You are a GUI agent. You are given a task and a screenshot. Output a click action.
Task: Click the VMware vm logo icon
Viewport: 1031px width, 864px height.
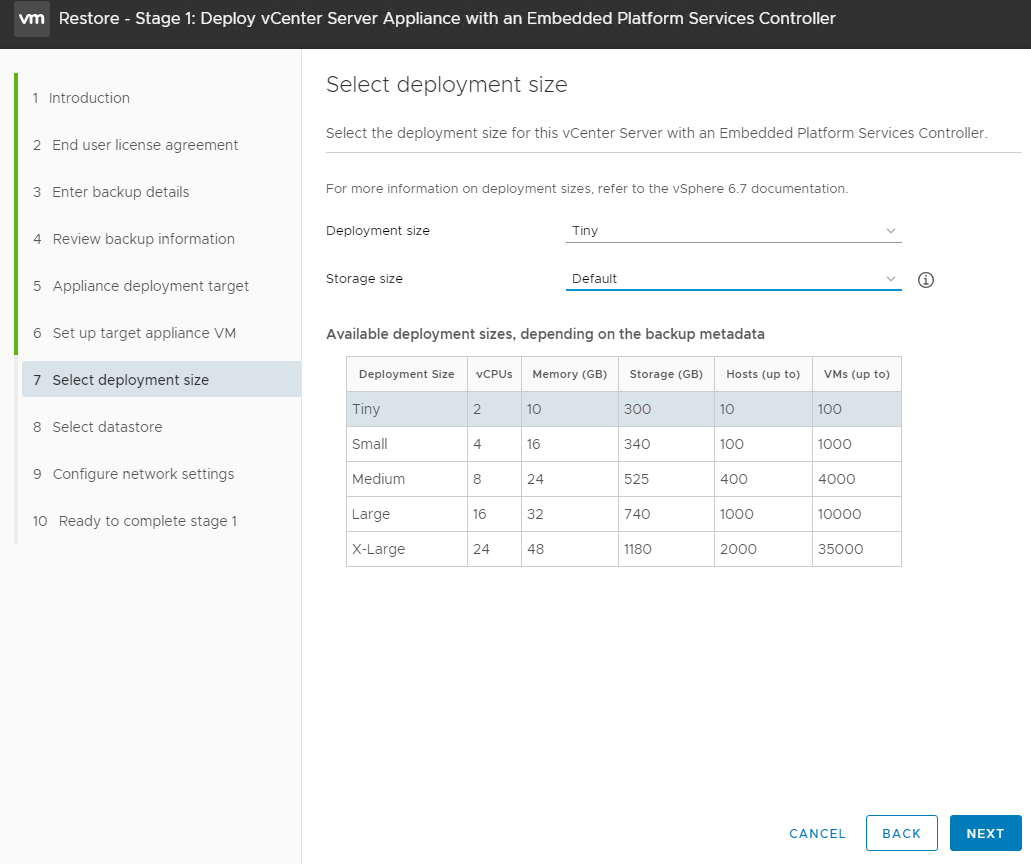coord(32,19)
